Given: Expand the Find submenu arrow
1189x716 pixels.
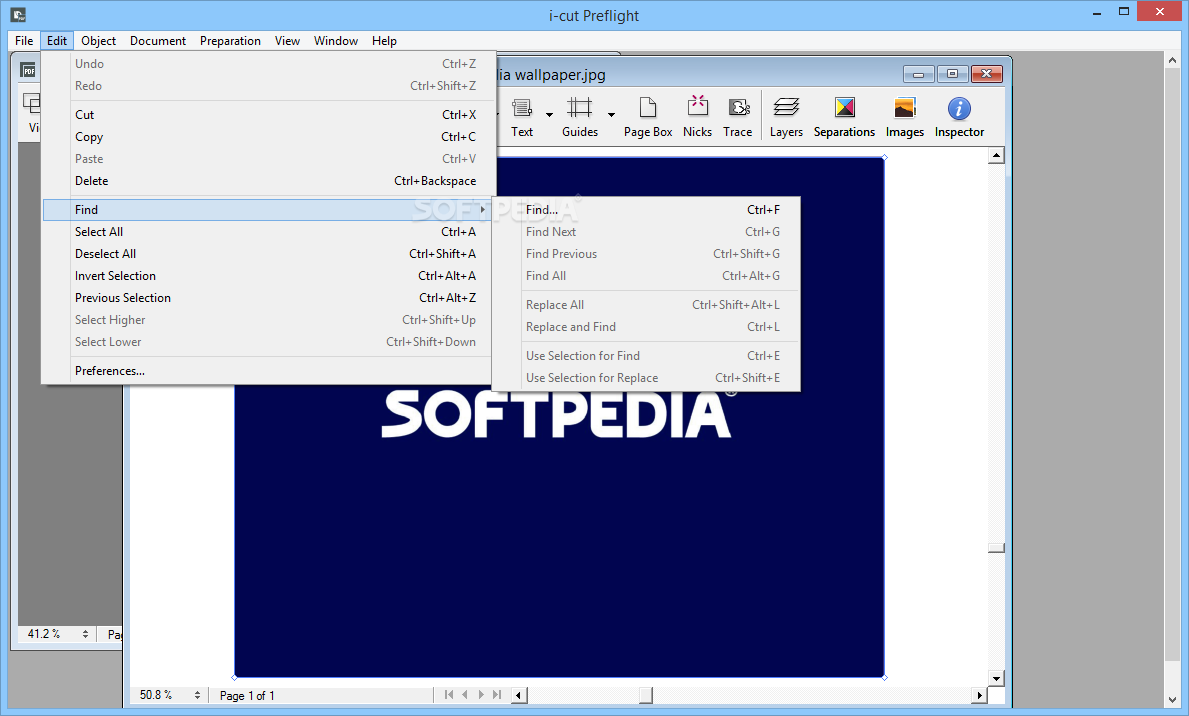Looking at the screenshot, I should (x=482, y=209).
